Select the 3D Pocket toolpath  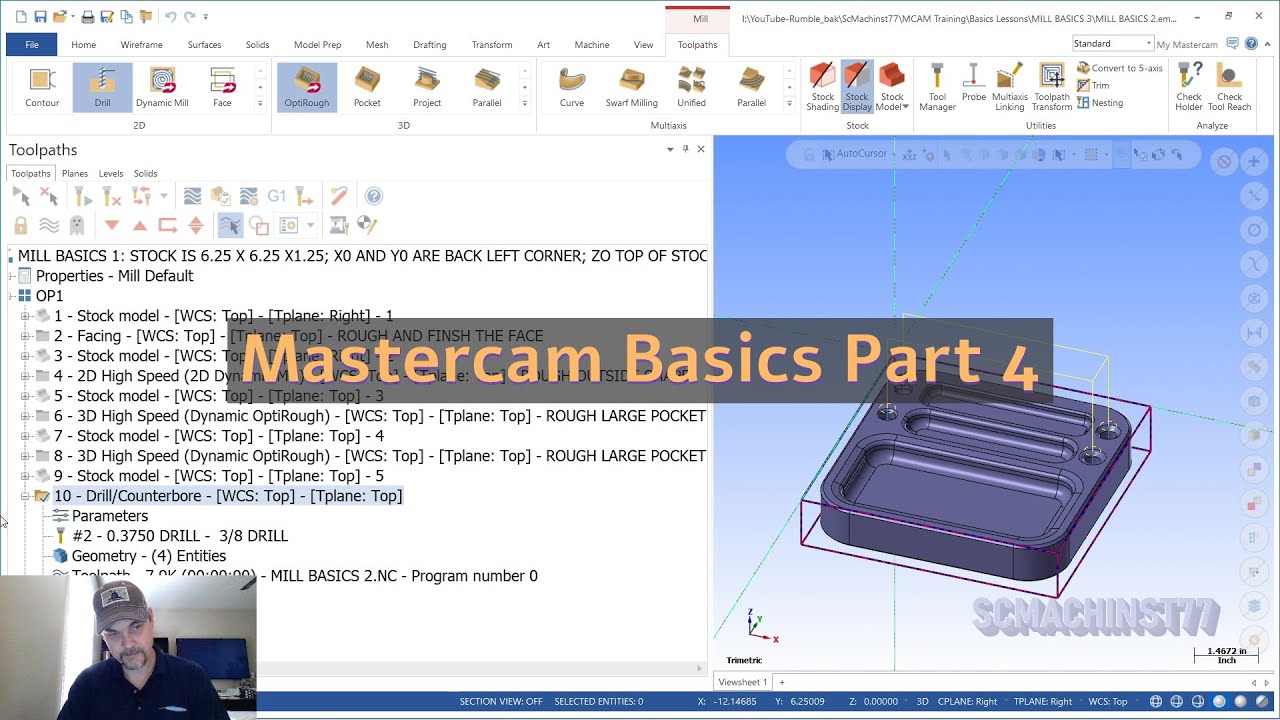click(367, 87)
